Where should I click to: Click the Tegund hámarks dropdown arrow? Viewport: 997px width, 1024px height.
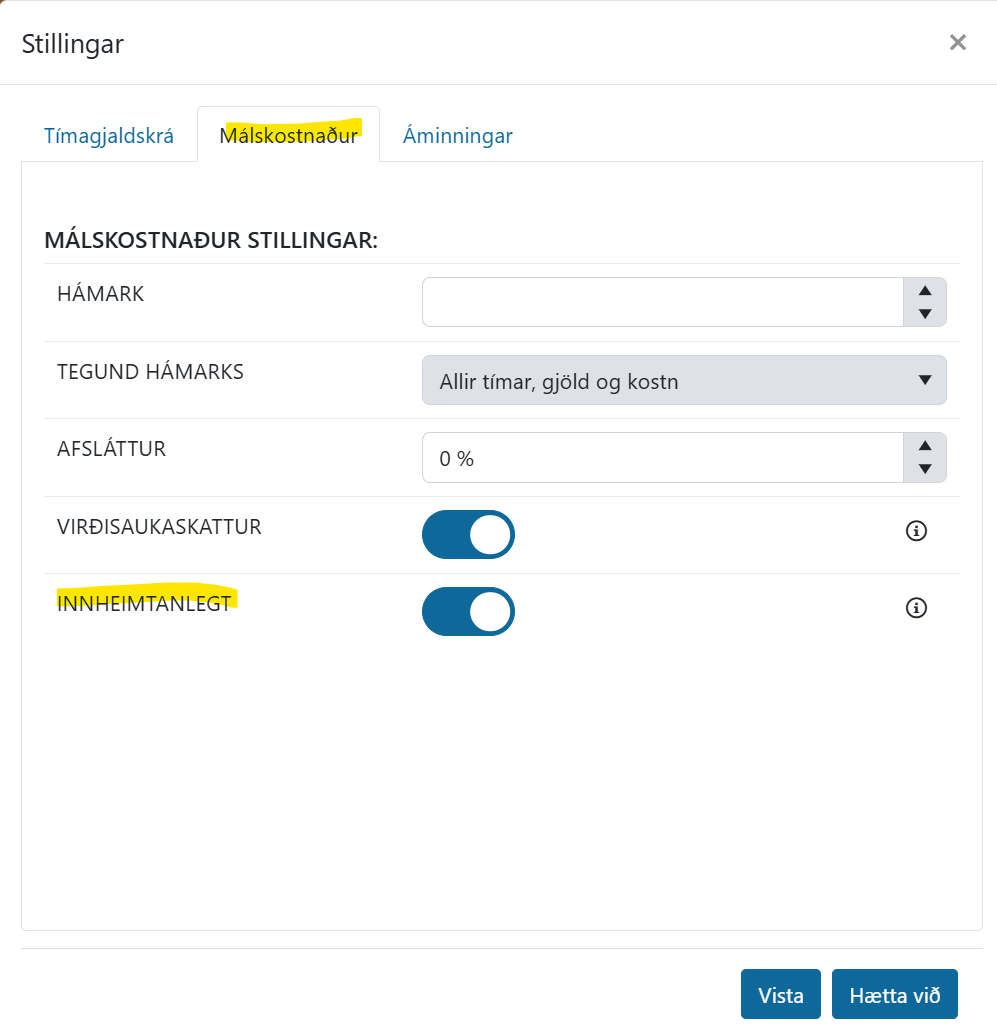(925, 380)
